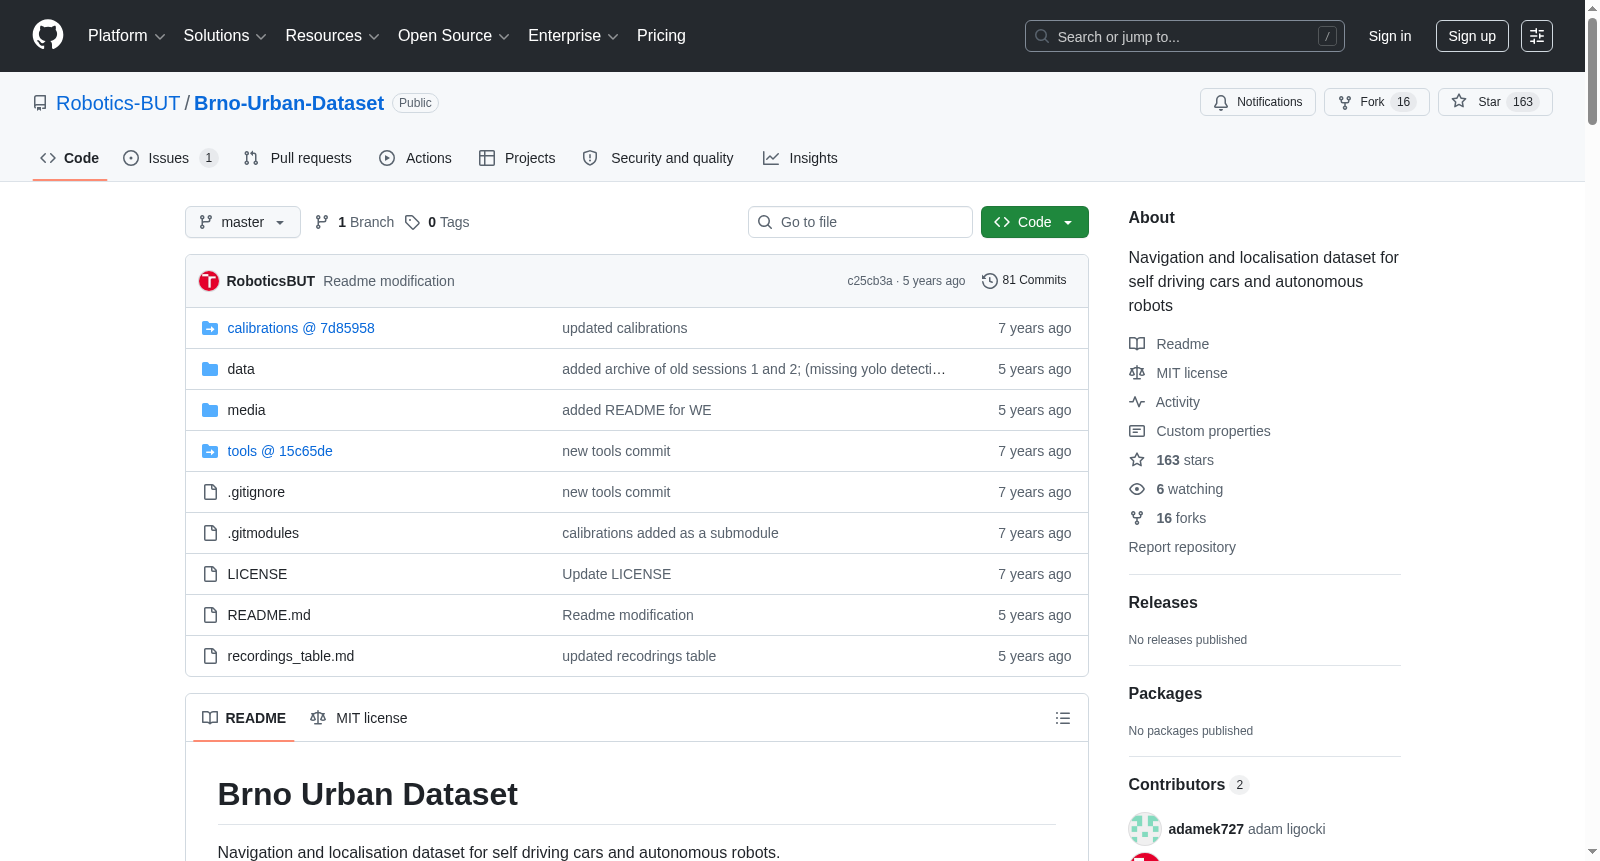
Task: Click the file icon beside recordings_table.md
Action: coord(210,656)
